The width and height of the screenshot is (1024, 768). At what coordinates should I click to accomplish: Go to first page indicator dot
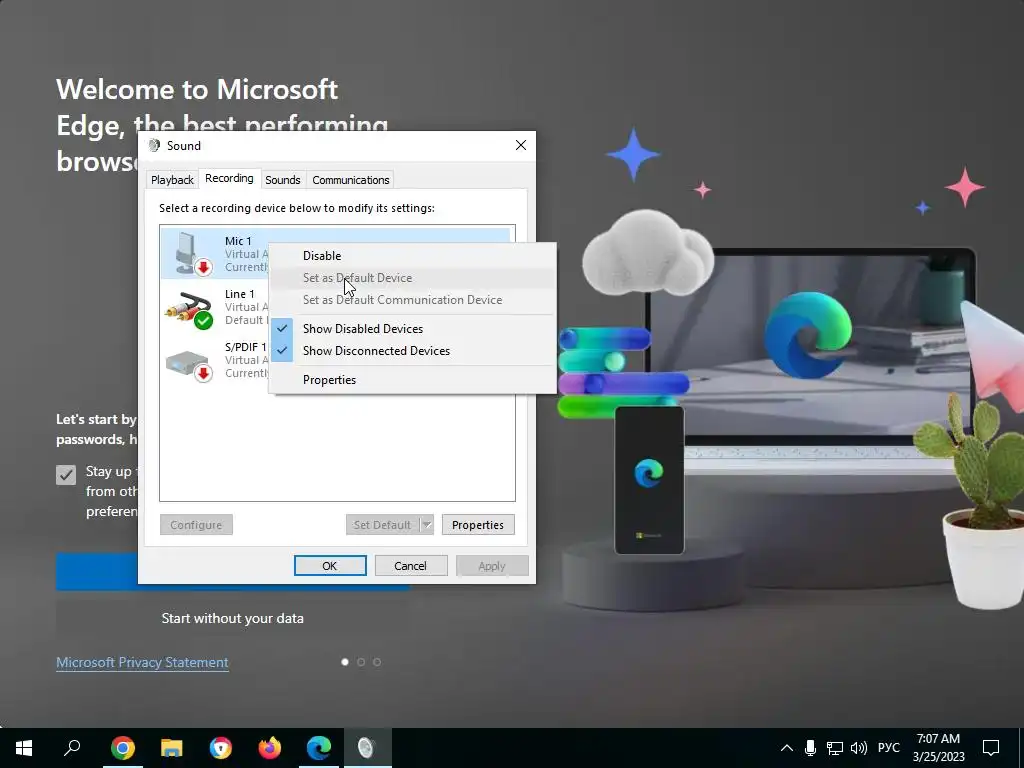pyautogui.click(x=345, y=662)
